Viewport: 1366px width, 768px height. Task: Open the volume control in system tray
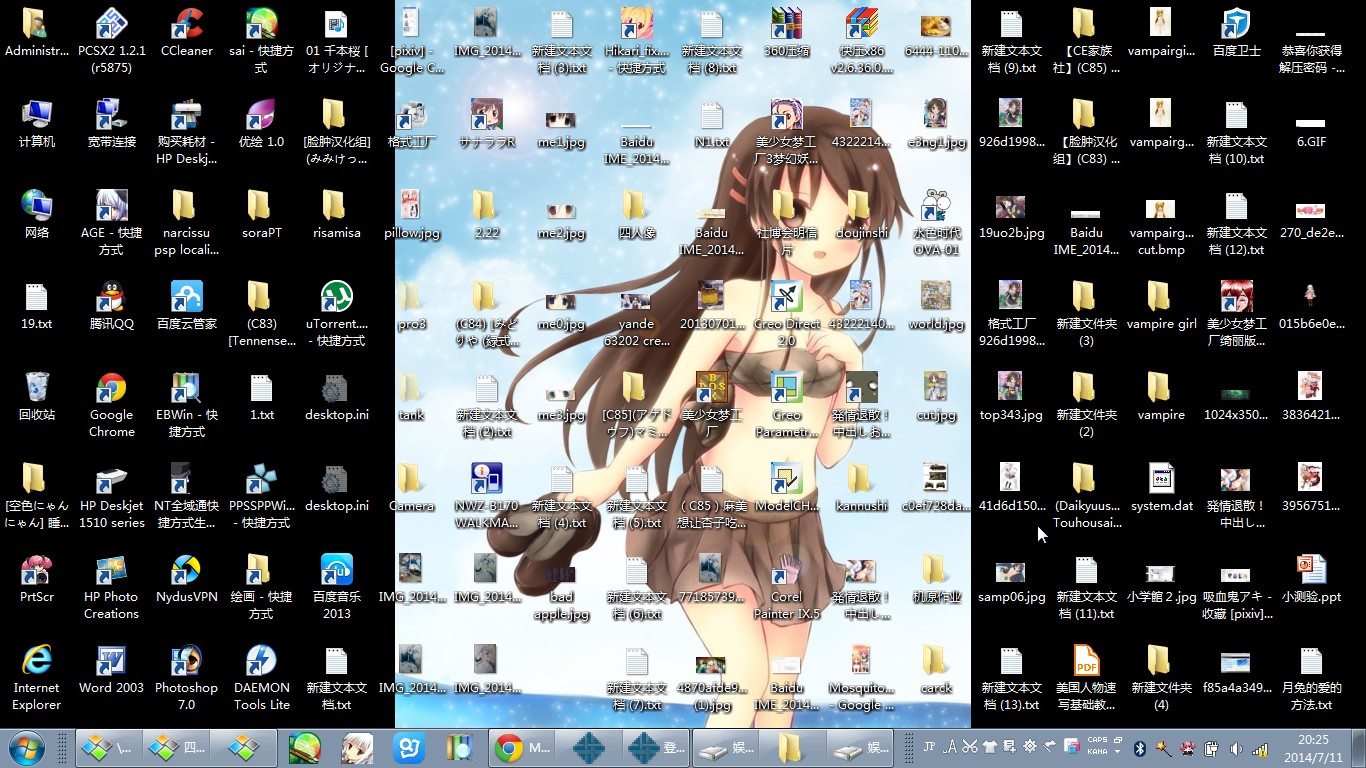point(1236,748)
